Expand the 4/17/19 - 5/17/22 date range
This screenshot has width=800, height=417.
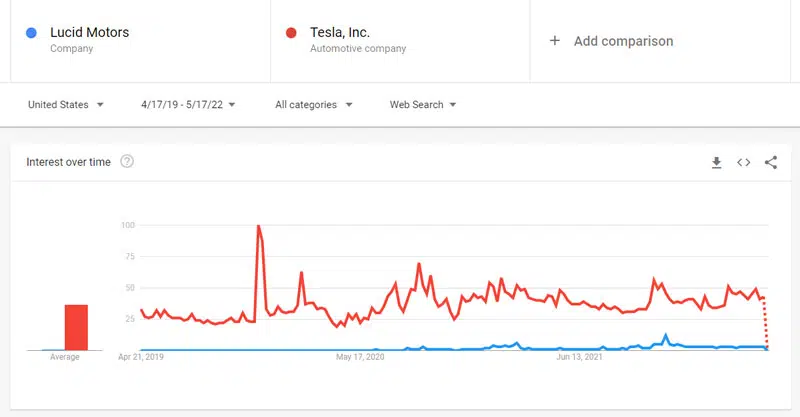188,105
